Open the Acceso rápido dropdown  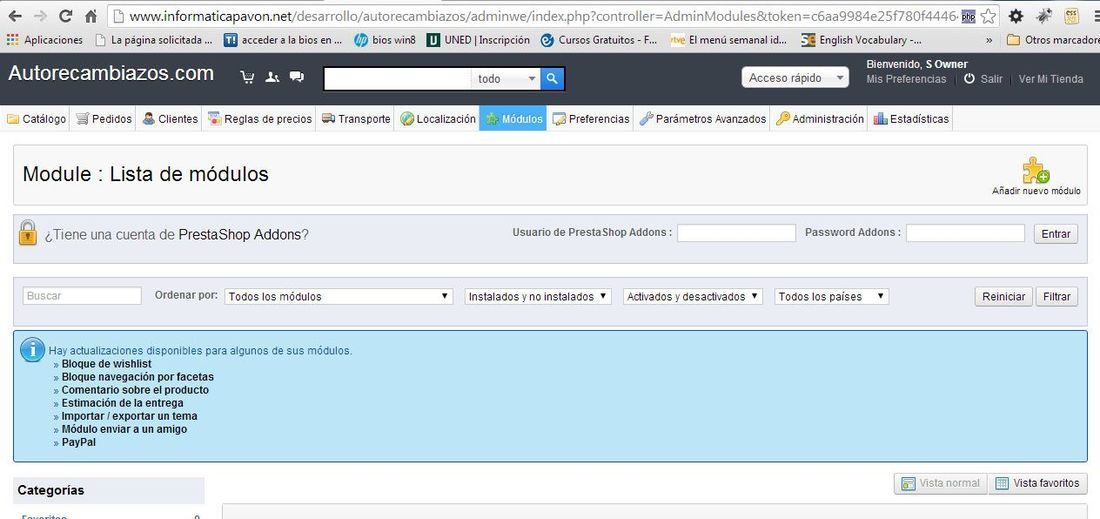pos(795,78)
